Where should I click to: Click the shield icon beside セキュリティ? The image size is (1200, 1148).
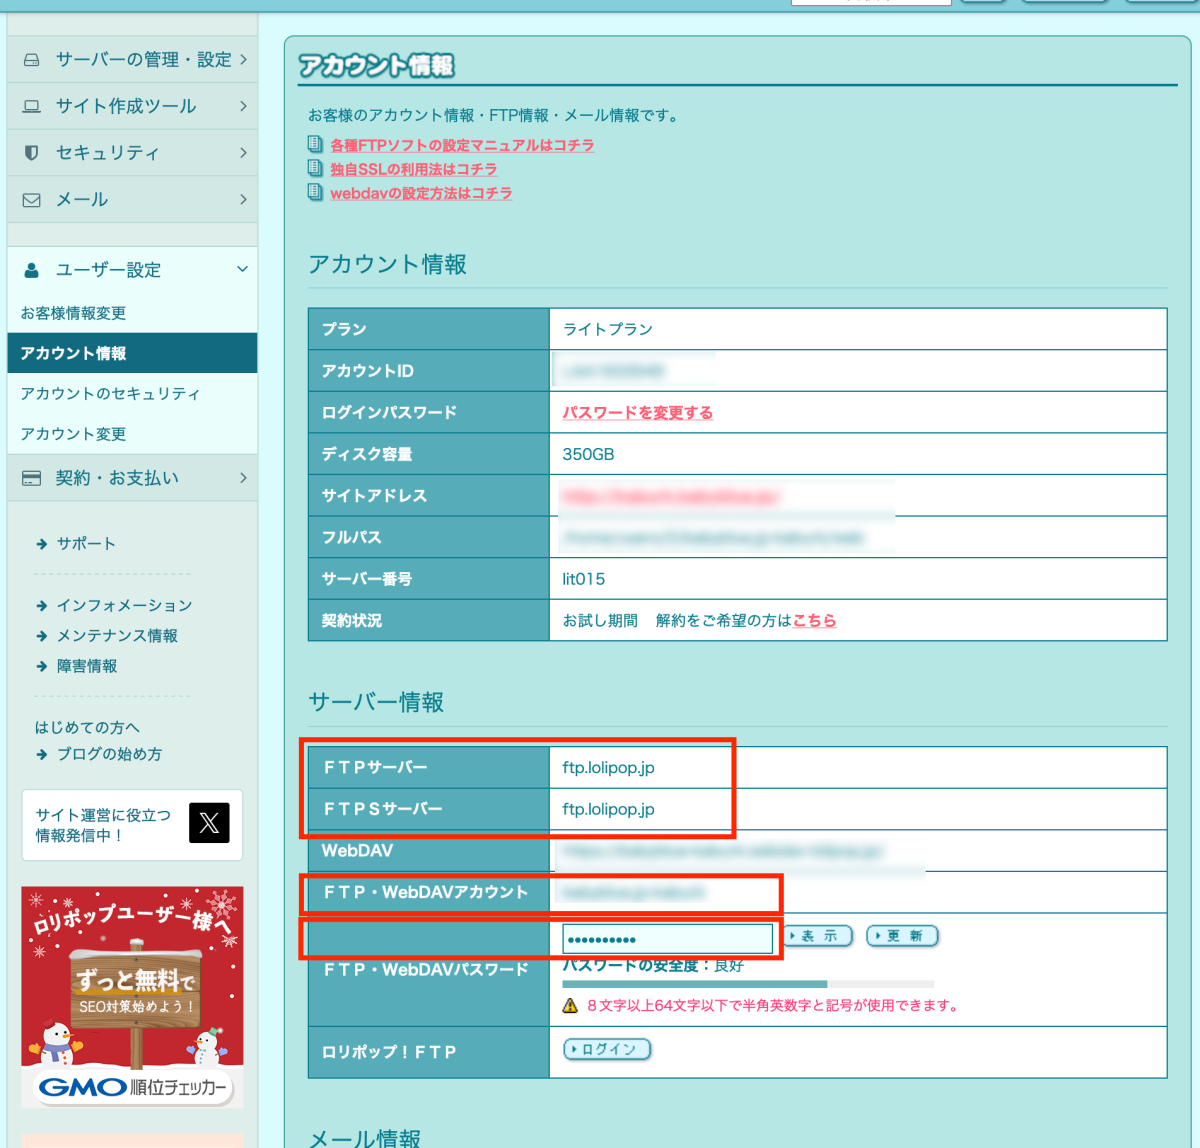32,153
